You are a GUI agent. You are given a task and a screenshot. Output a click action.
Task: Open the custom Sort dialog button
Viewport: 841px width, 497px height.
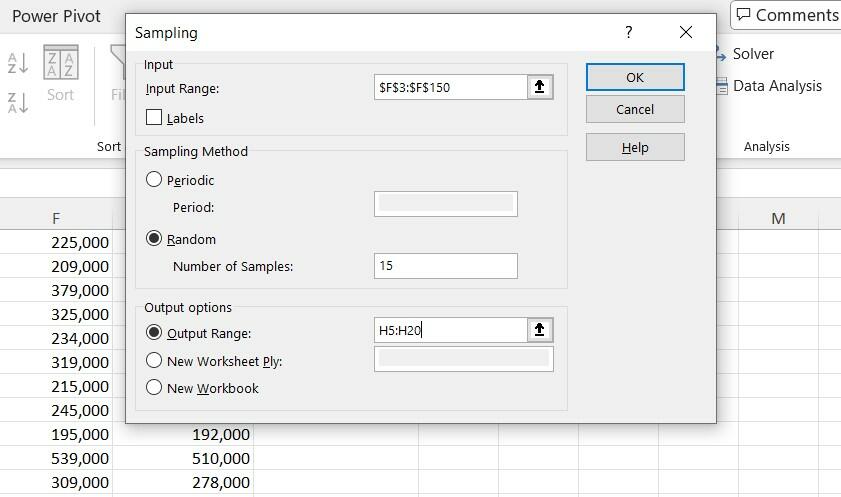click(61, 75)
